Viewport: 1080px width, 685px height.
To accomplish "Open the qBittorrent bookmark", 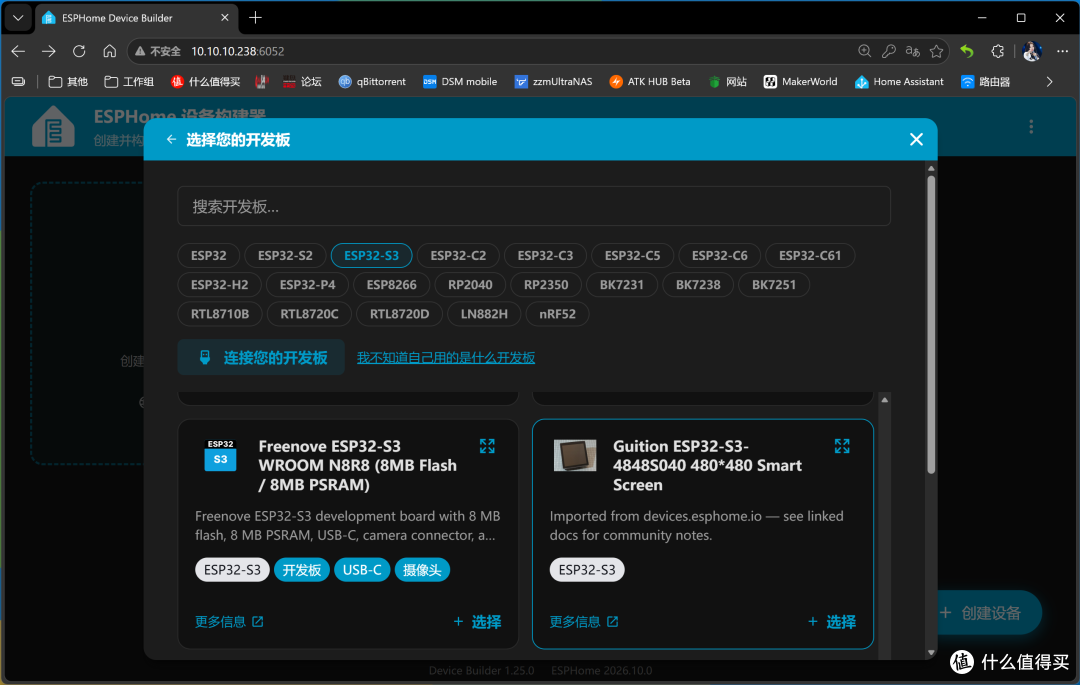I will pos(372,82).
